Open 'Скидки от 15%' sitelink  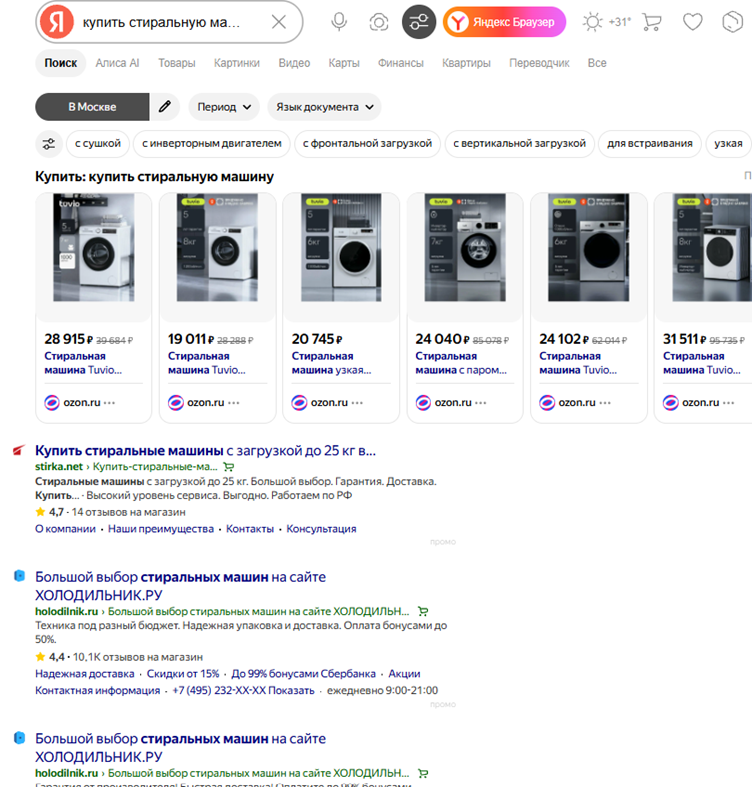click(183, 674)
